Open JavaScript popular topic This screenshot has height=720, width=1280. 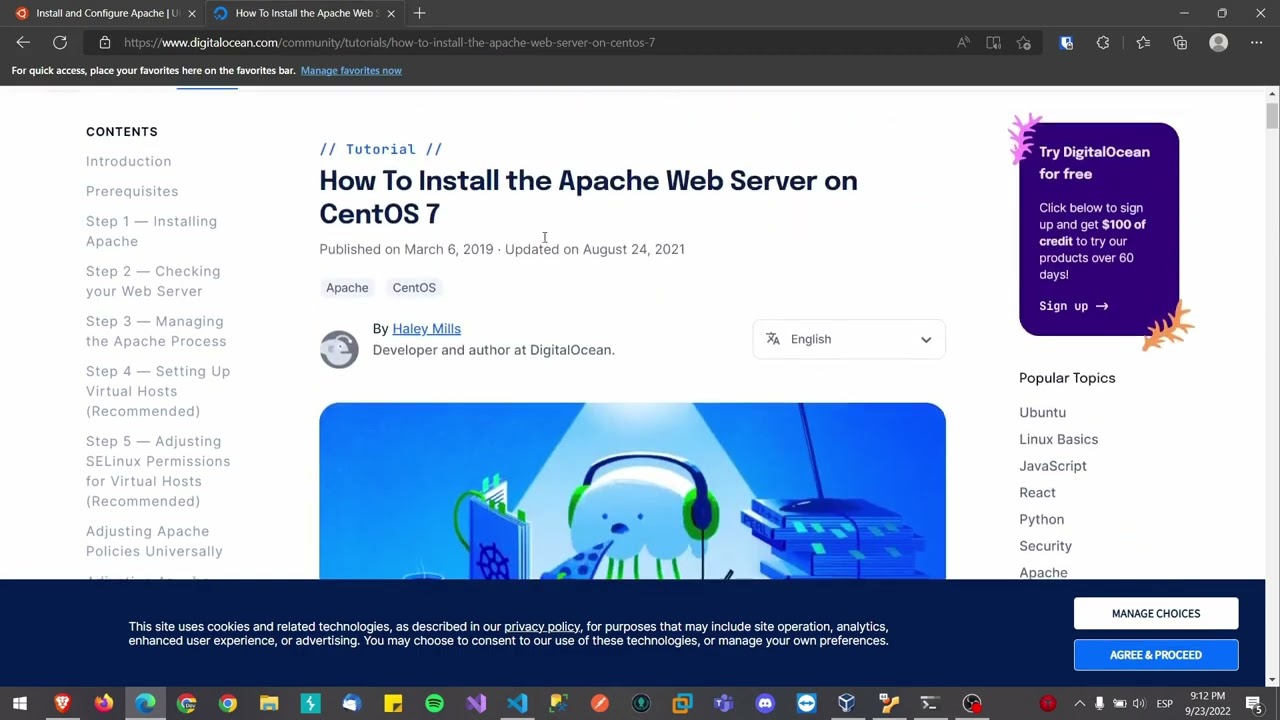[x=1052, y=466]
